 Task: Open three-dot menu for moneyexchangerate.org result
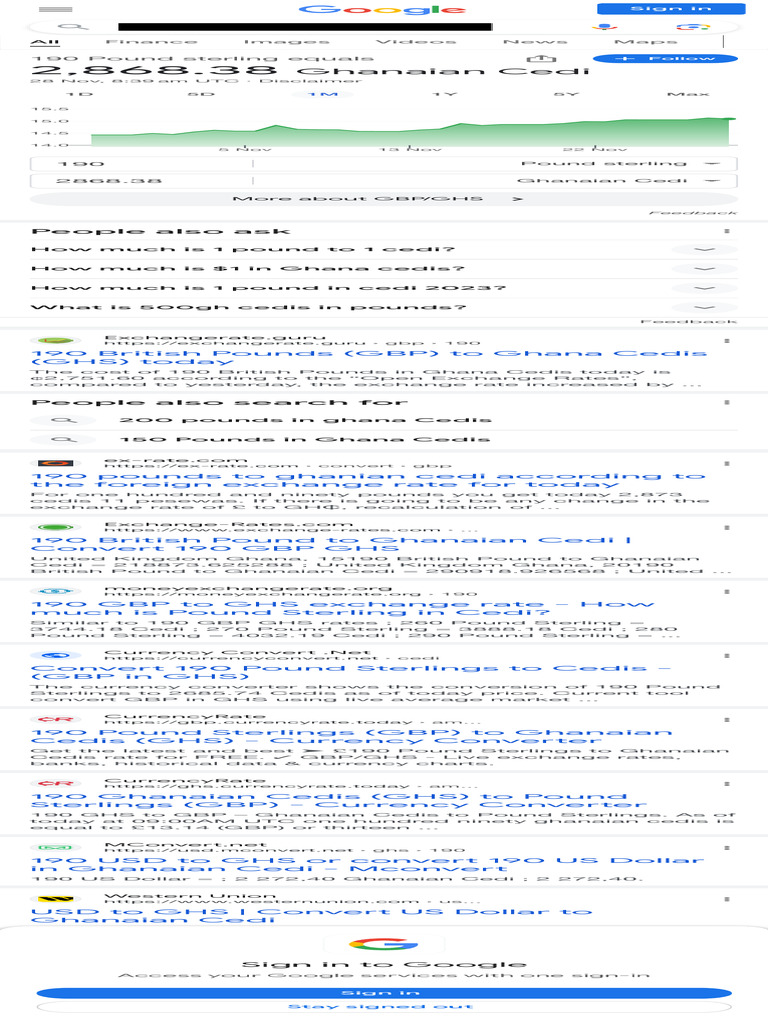(x=727, y=592)
